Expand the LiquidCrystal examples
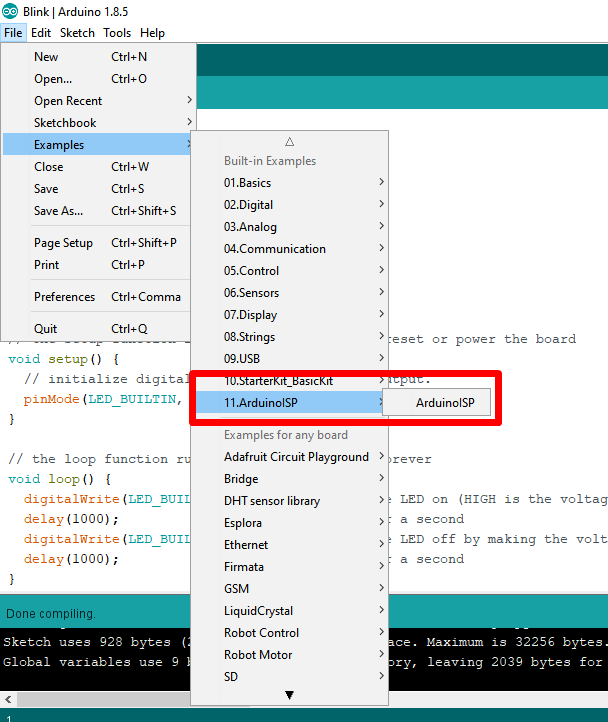608x722 pixels. click(x=290, y=611)
